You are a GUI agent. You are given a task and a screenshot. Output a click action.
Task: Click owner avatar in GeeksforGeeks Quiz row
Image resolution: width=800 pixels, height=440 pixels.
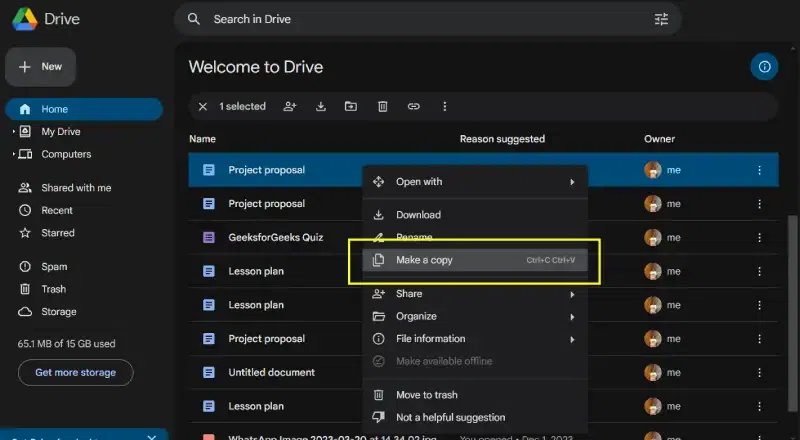pos(653,237)
